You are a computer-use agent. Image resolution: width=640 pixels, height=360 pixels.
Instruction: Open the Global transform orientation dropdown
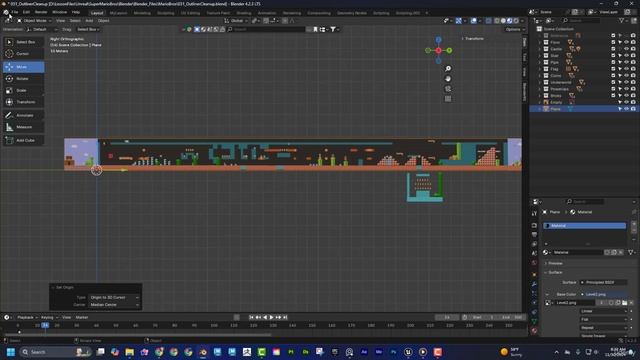[x=236, y=20]
